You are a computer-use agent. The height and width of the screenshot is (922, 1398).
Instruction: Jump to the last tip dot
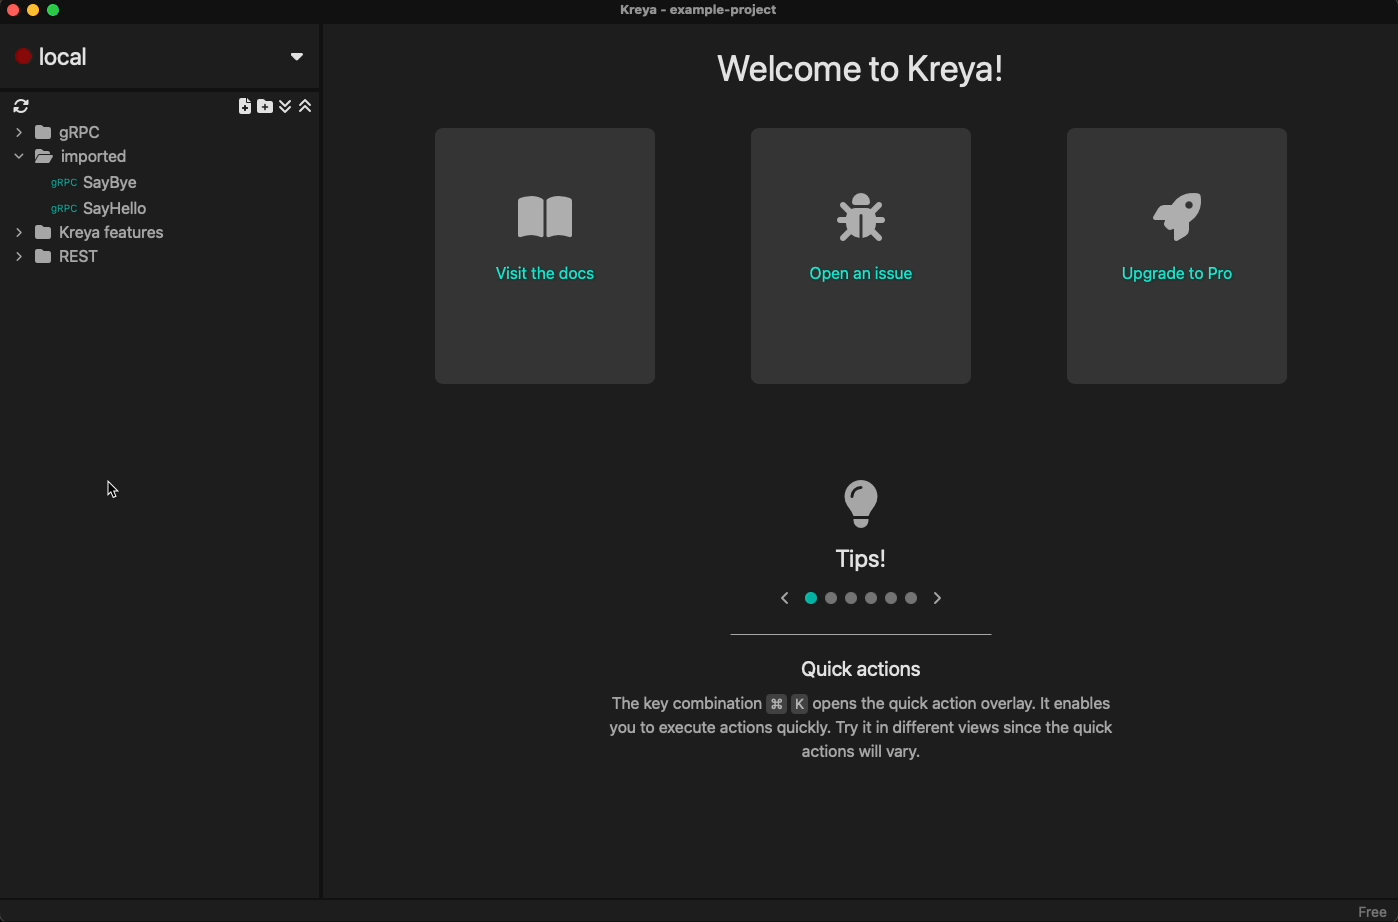tap(911, 599)
